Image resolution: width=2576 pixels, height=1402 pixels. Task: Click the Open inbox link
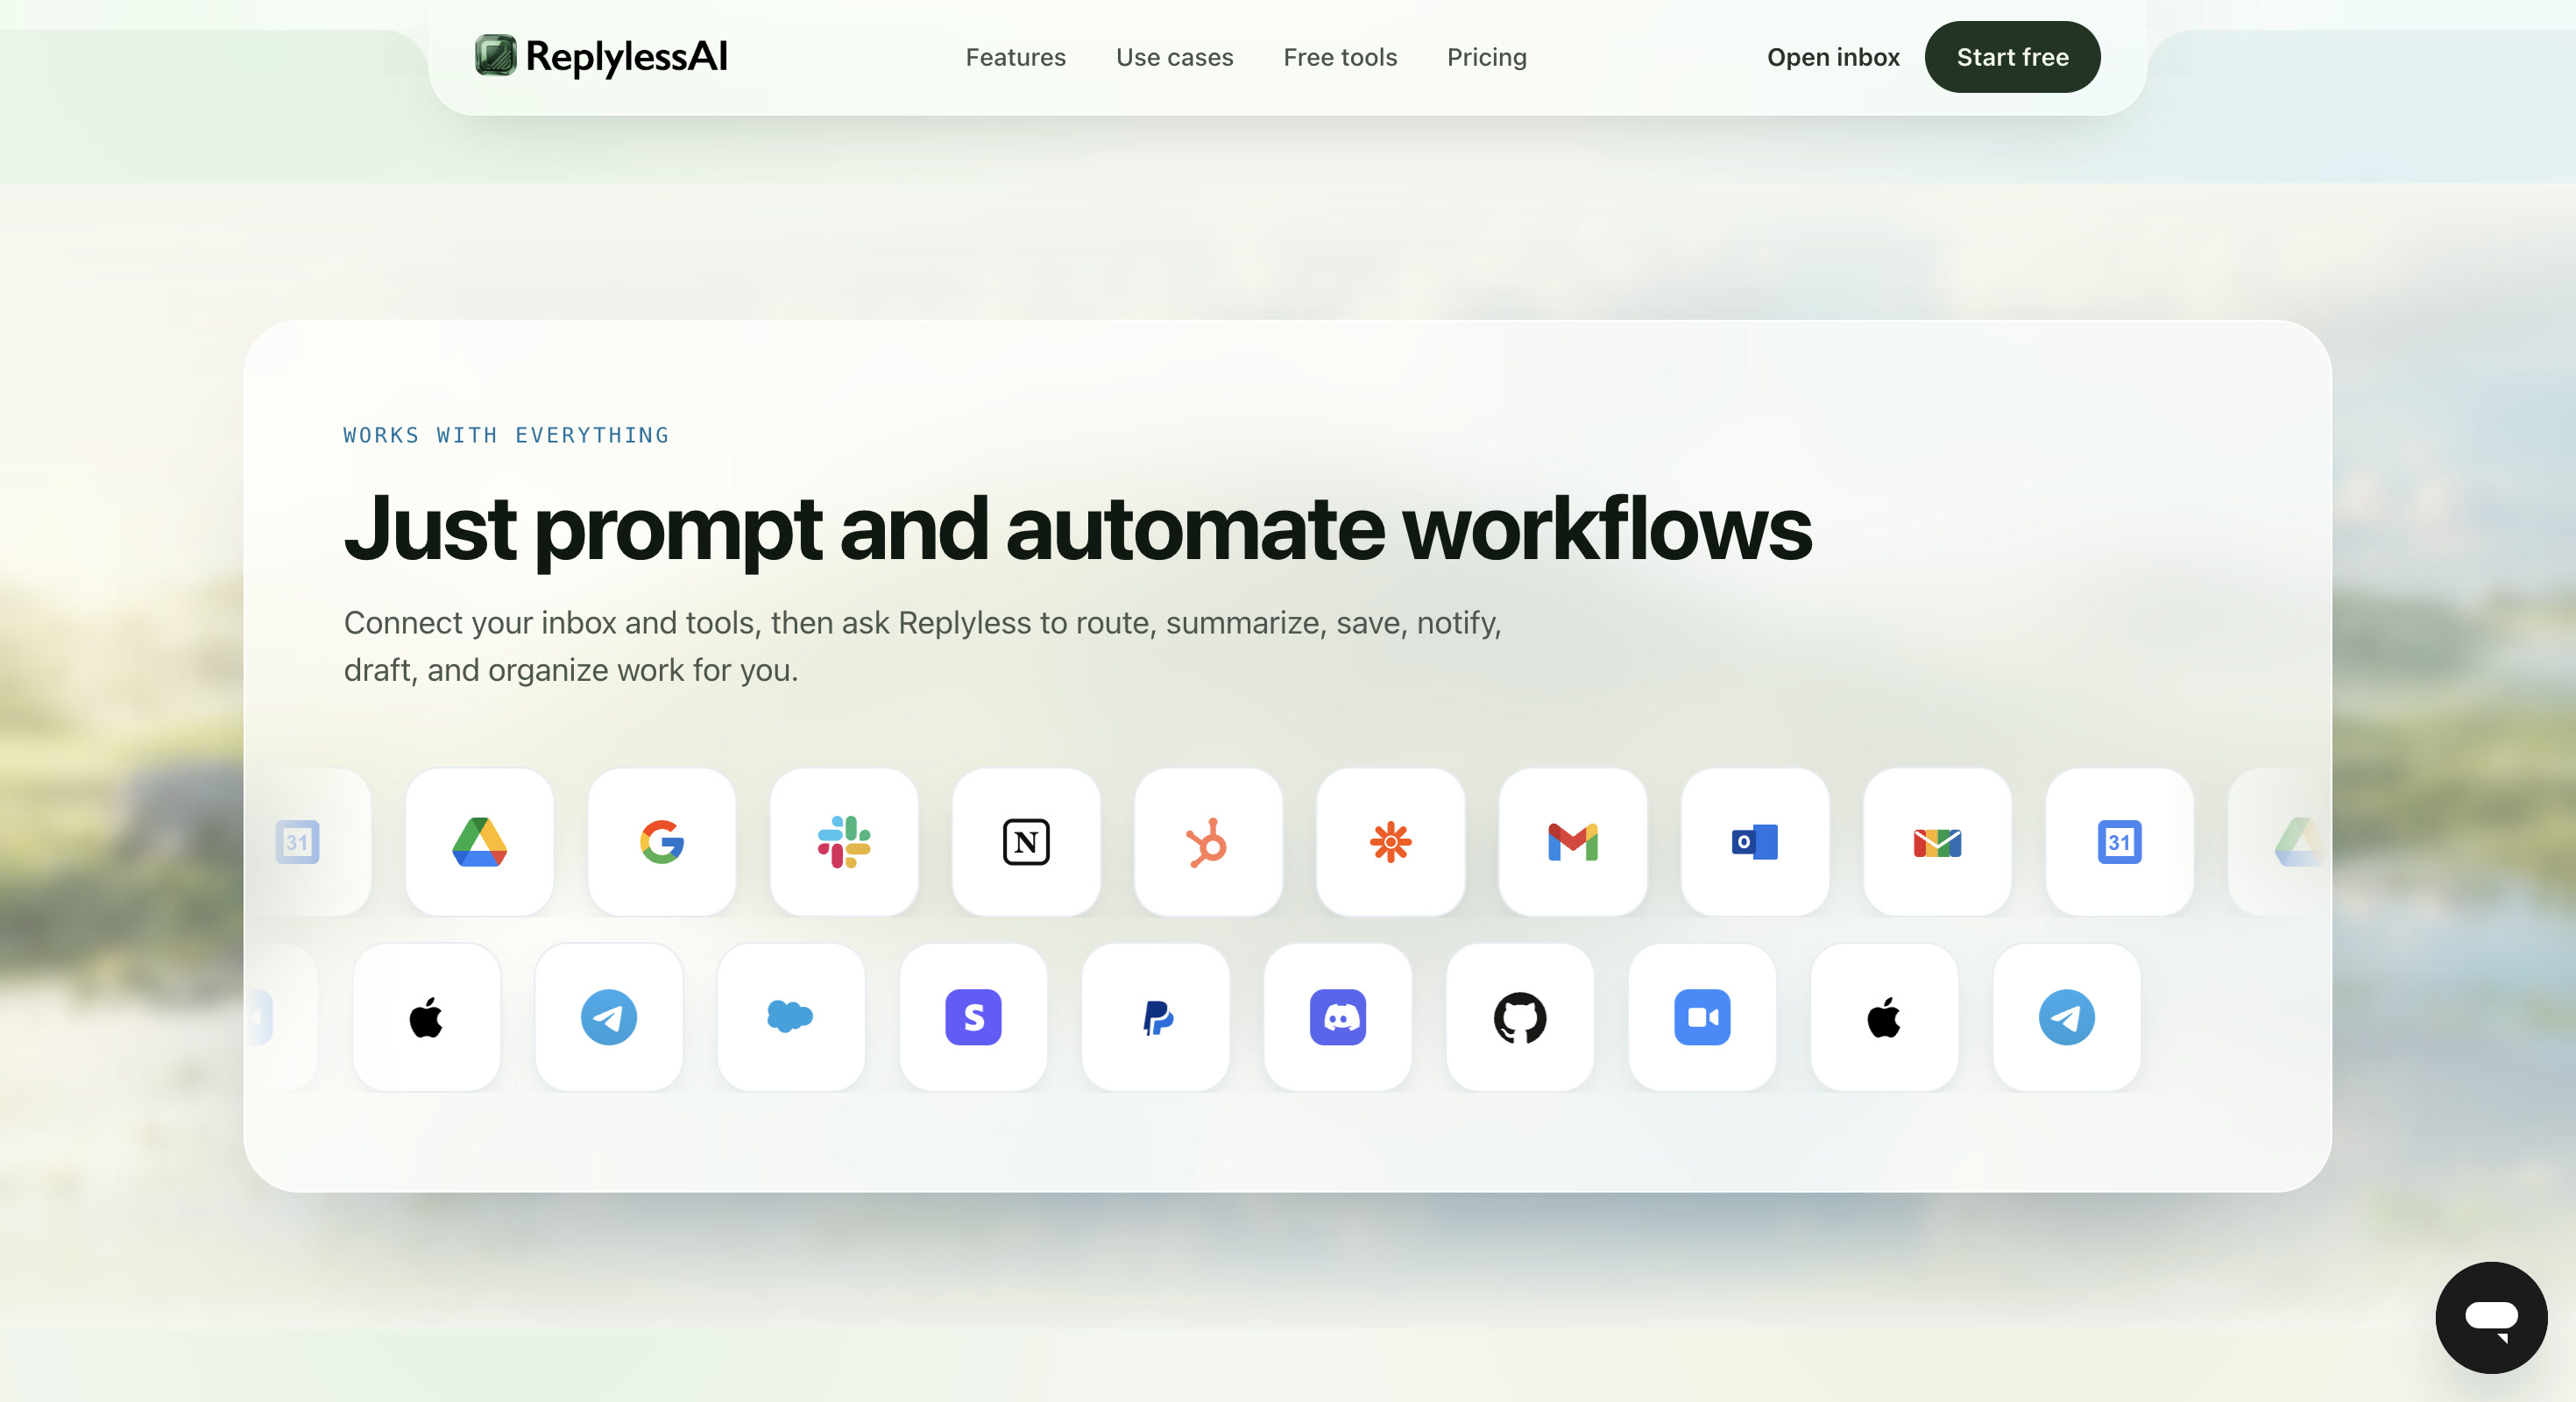tap(1833, 57)
